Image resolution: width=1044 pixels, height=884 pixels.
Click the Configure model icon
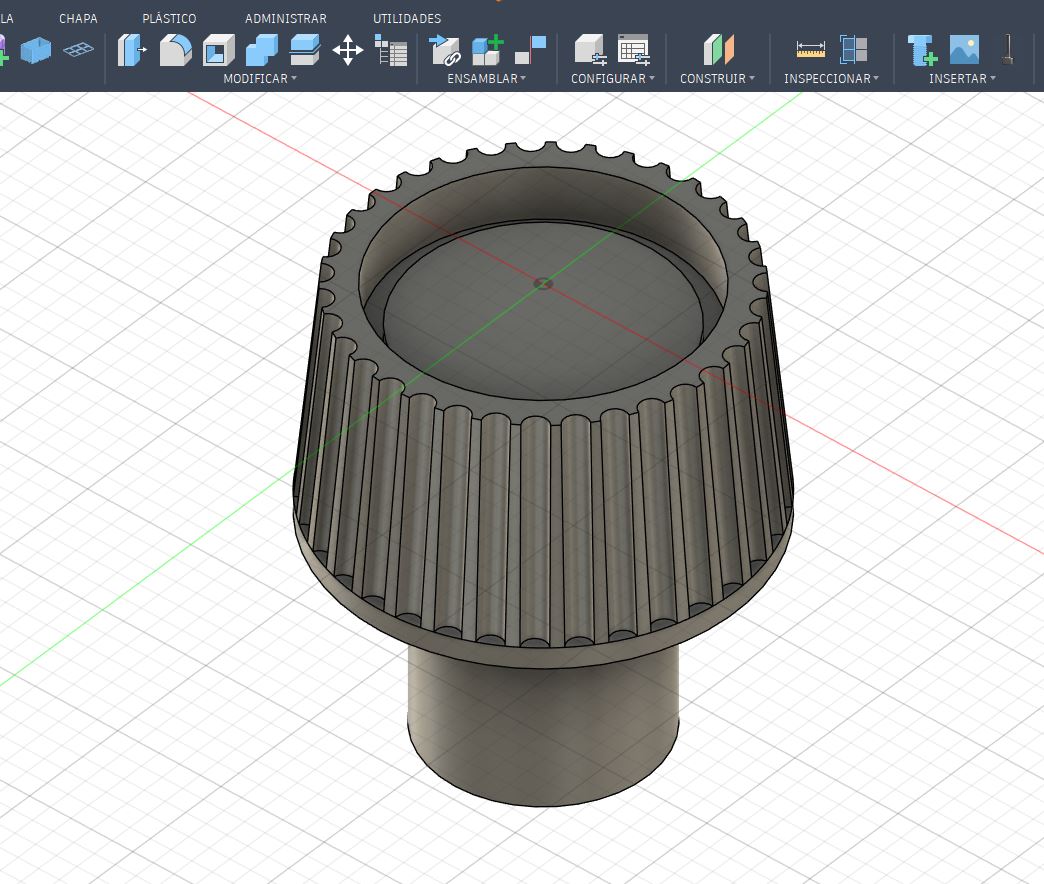(x=590, y=50)
